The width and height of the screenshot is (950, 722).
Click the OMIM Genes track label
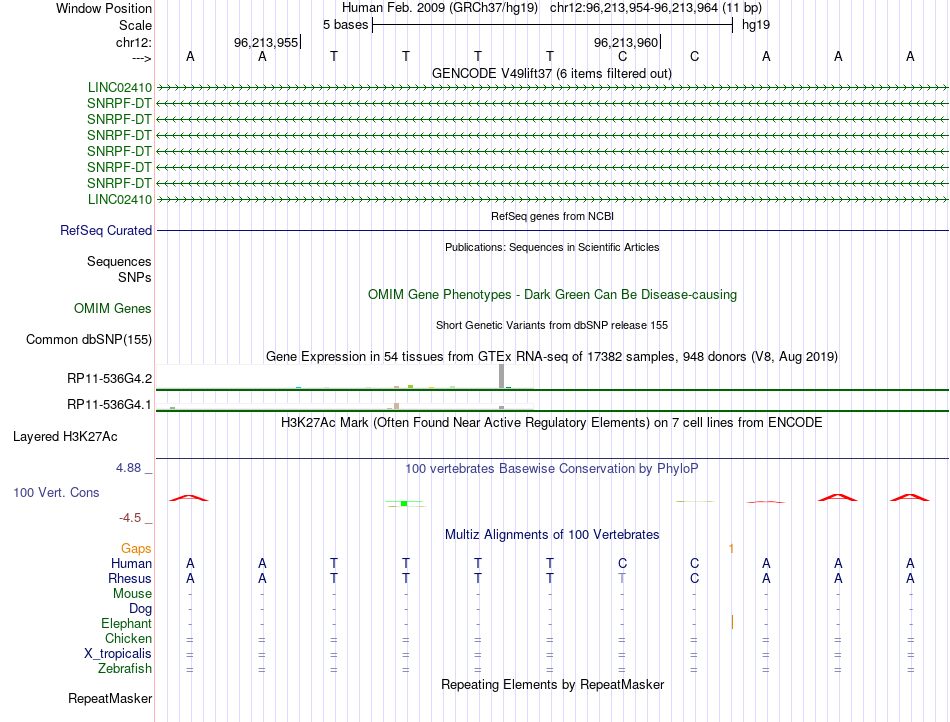tap(113, 308)
